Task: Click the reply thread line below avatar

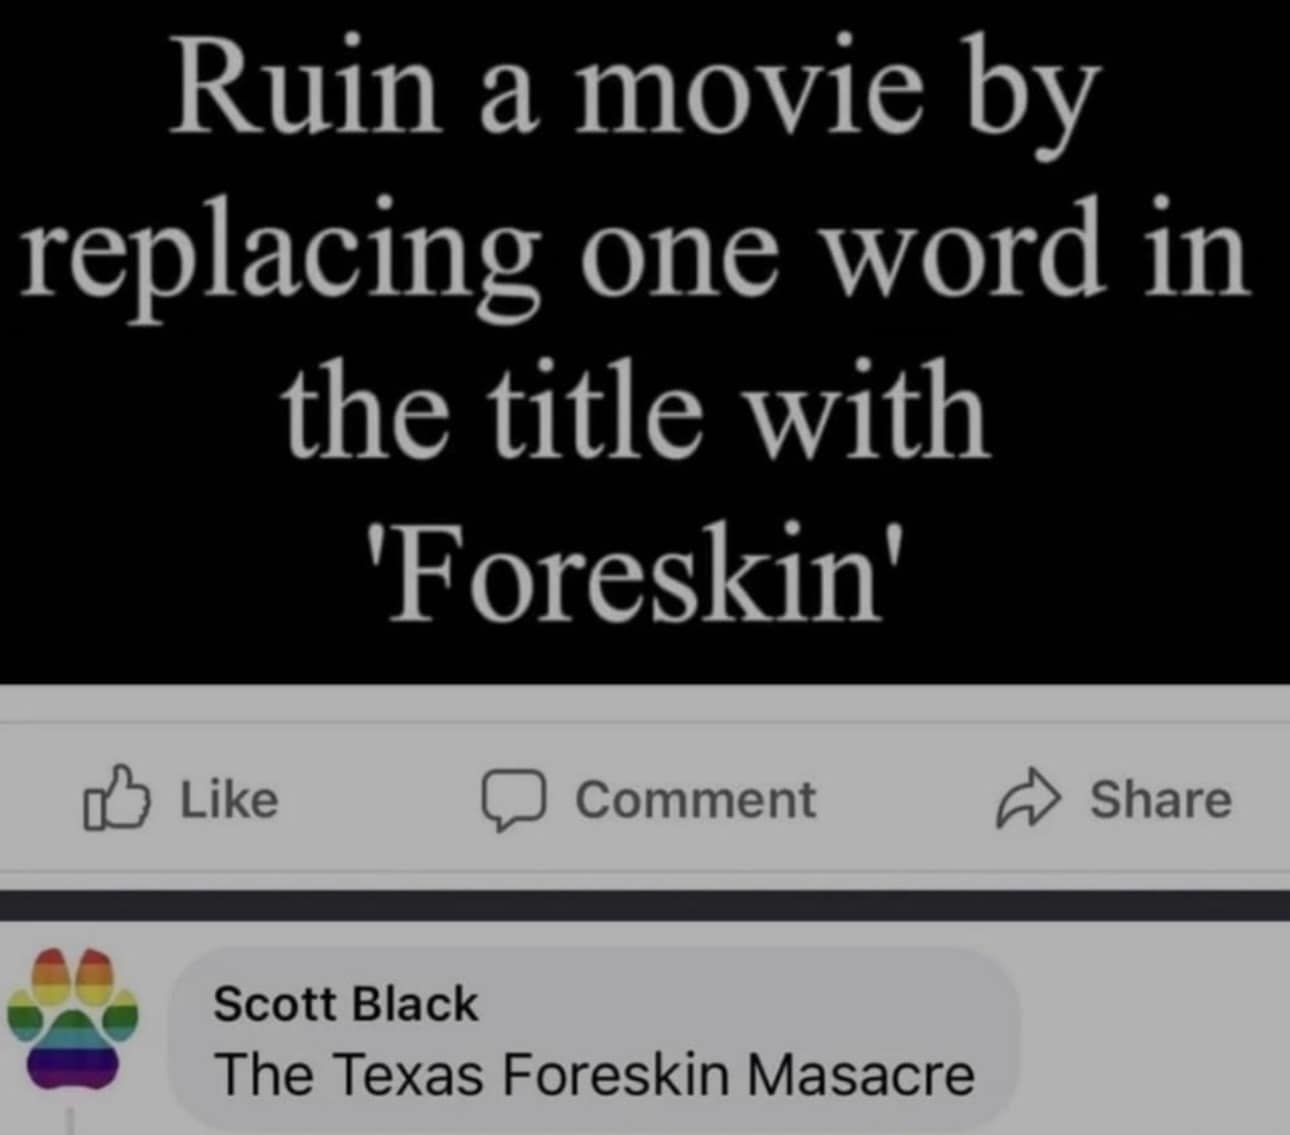Action: point(70,1120)
